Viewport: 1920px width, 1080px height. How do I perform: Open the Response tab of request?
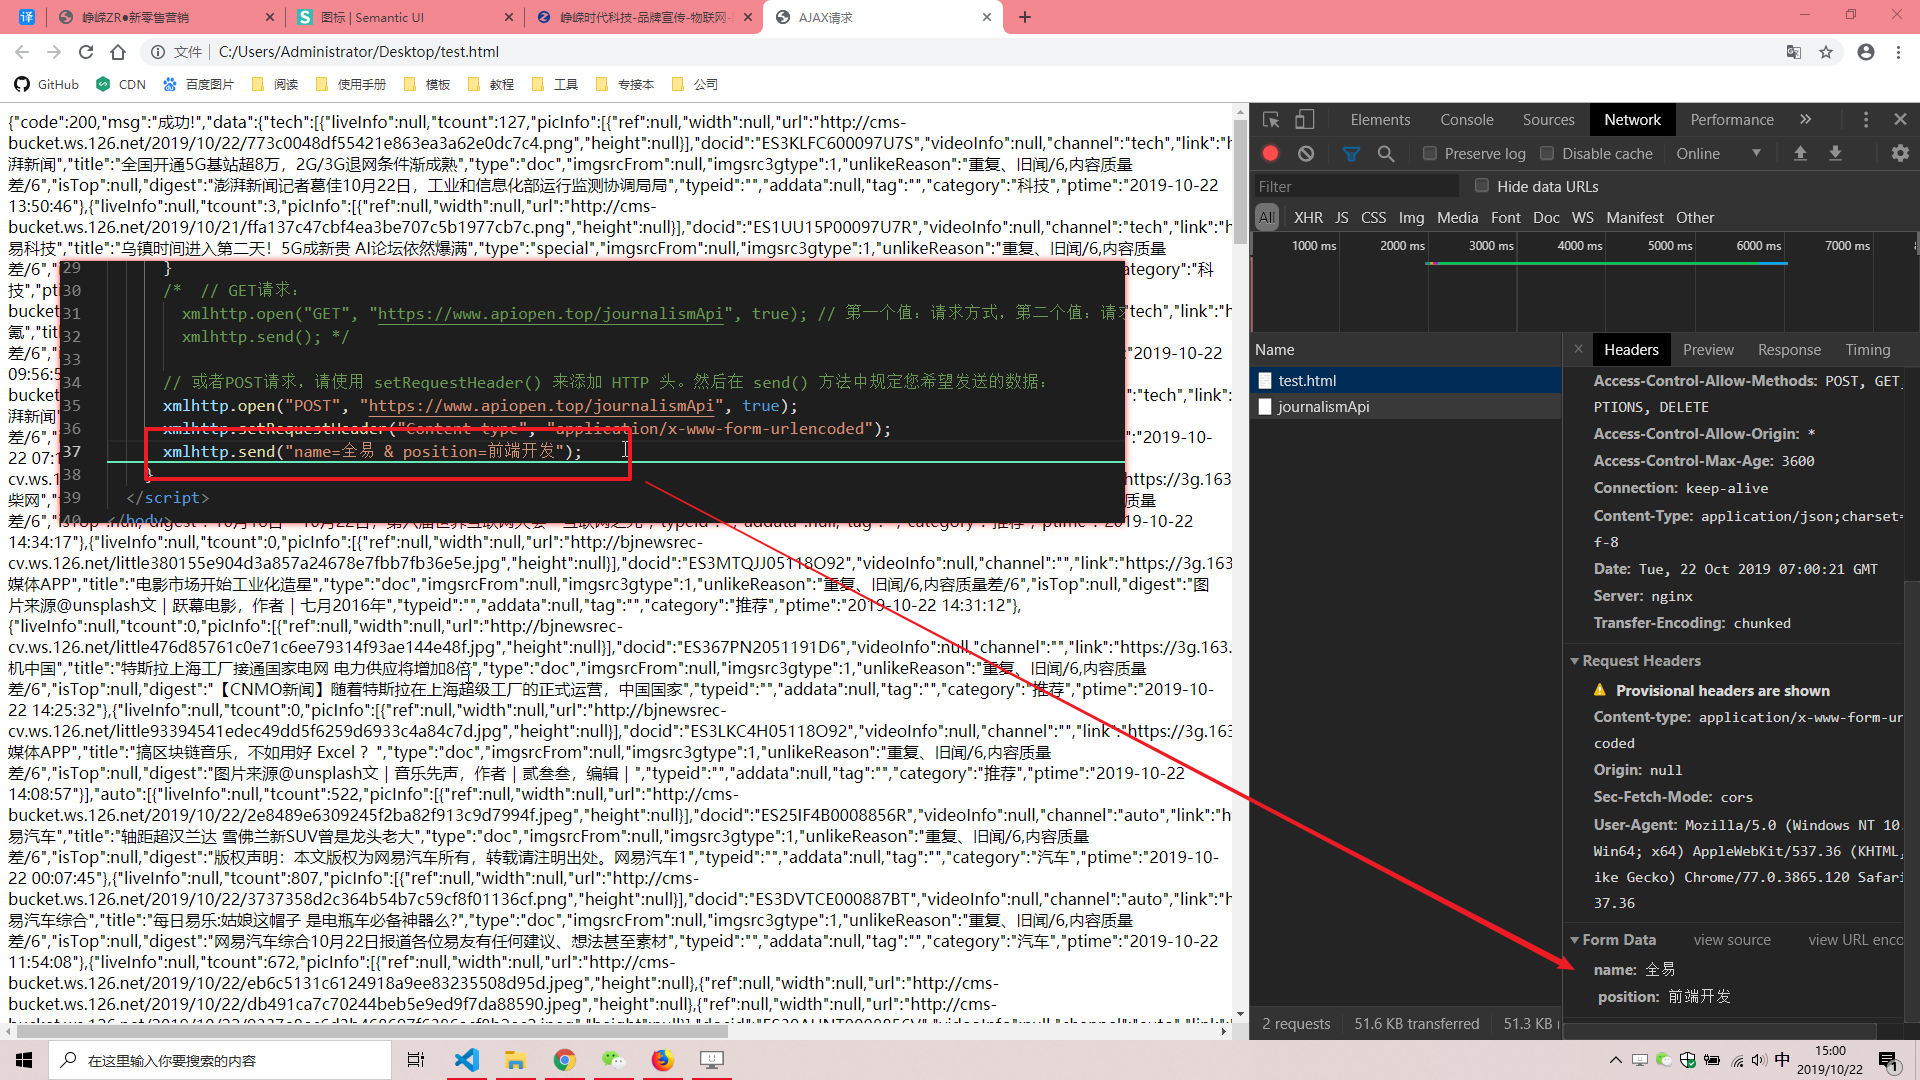click(1789, 349)
